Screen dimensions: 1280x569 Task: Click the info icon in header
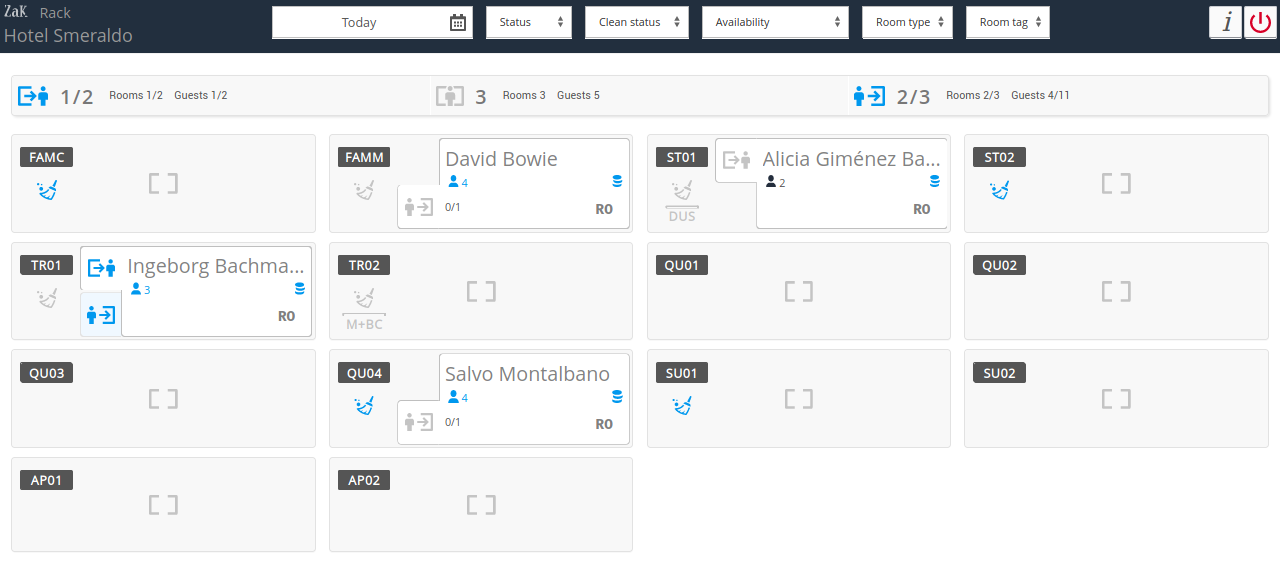pos(1225,22)
